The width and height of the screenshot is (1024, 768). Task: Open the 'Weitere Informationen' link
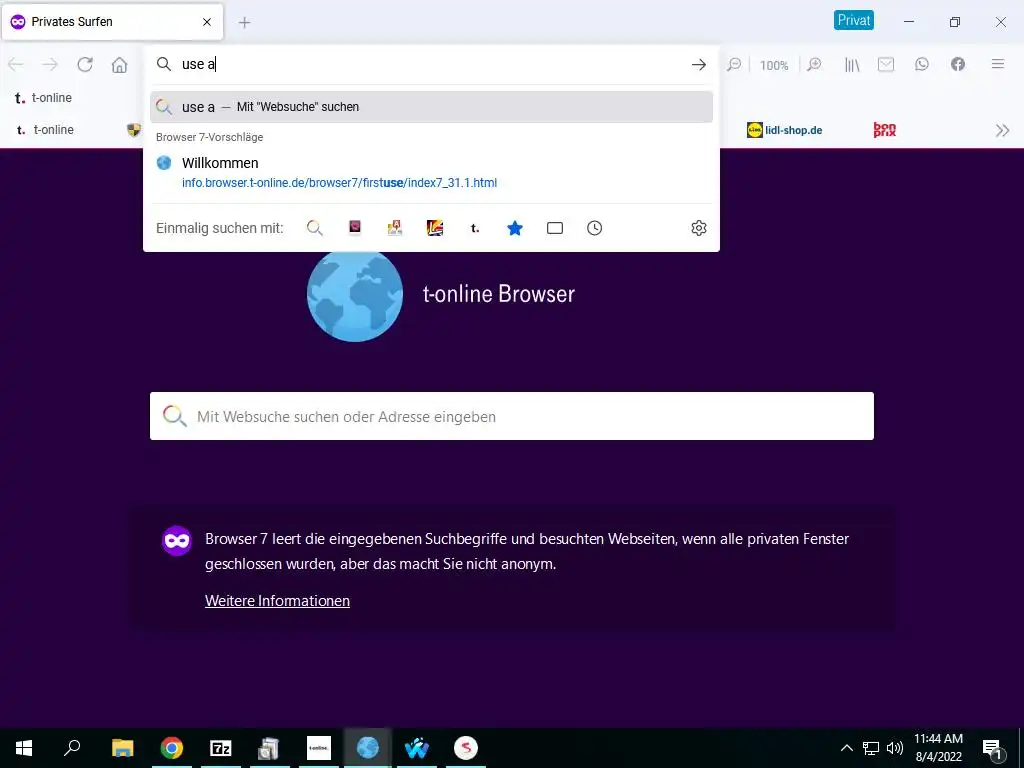(x=278, y=601)
